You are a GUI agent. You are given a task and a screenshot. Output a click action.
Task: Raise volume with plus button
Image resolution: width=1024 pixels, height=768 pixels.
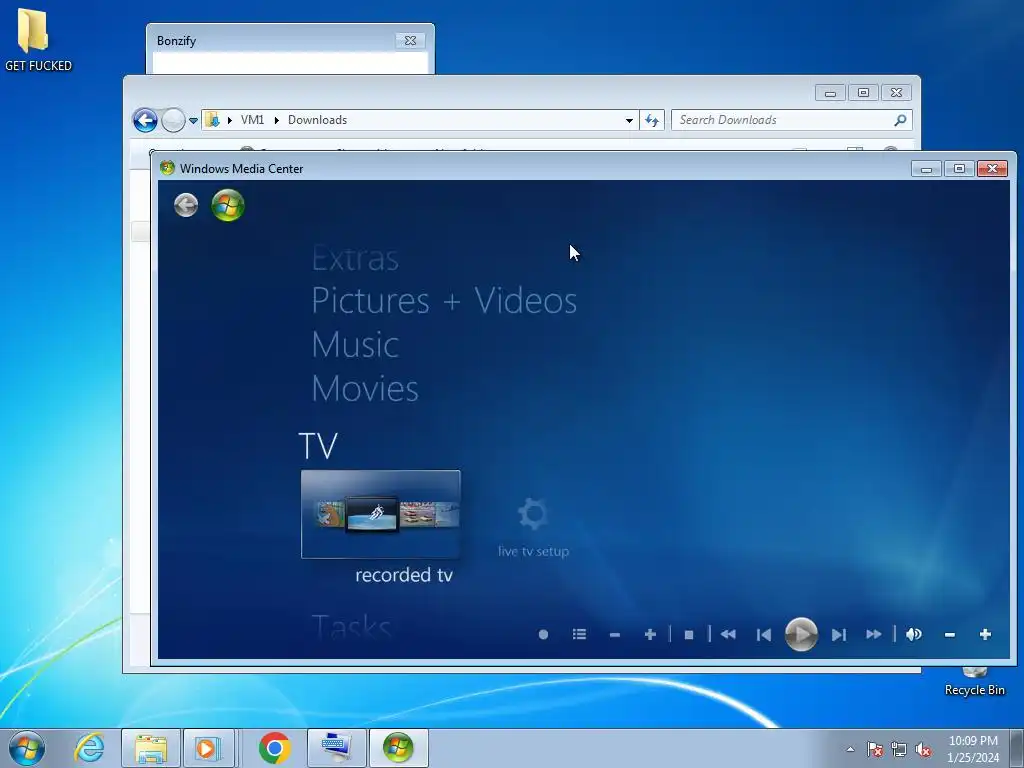click(x=985, y=634)
